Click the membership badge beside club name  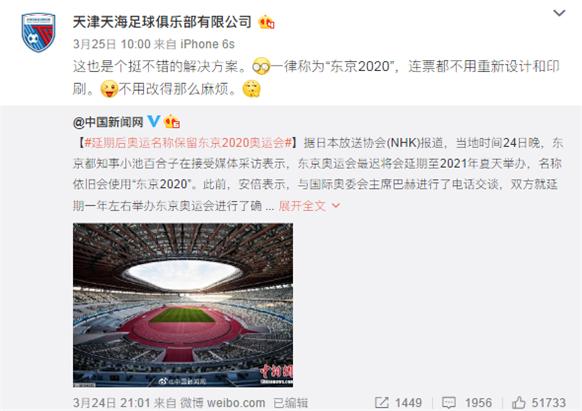point(267,22)
